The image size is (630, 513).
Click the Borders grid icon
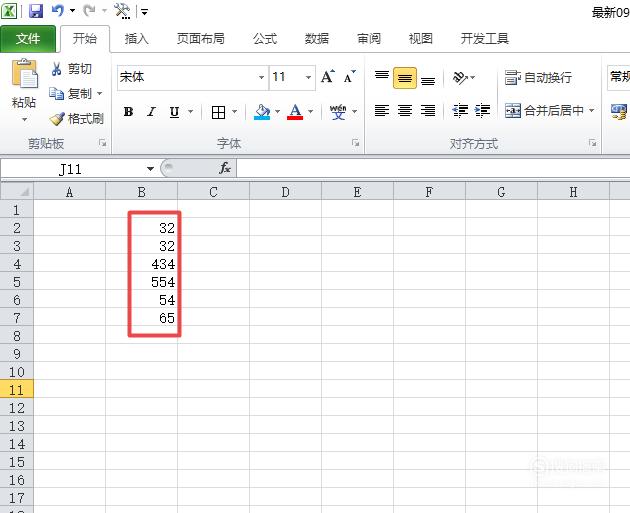pos(218,112)
